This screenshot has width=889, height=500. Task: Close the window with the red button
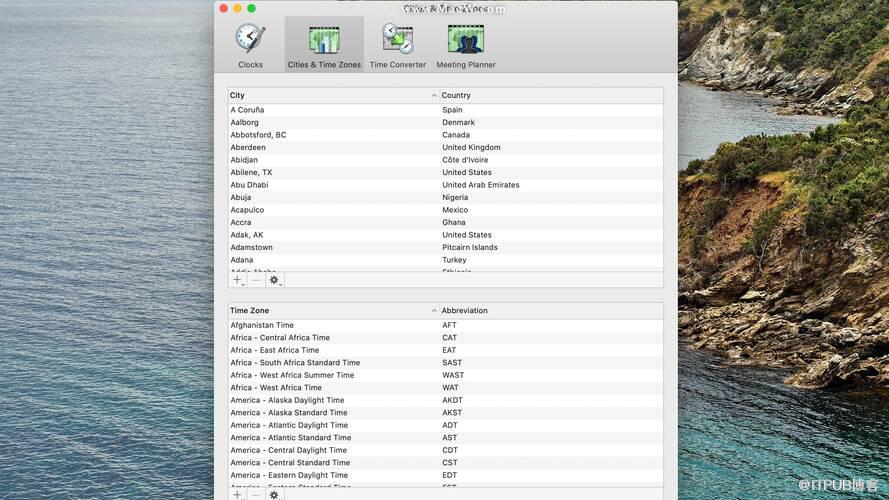coord(223,9)
